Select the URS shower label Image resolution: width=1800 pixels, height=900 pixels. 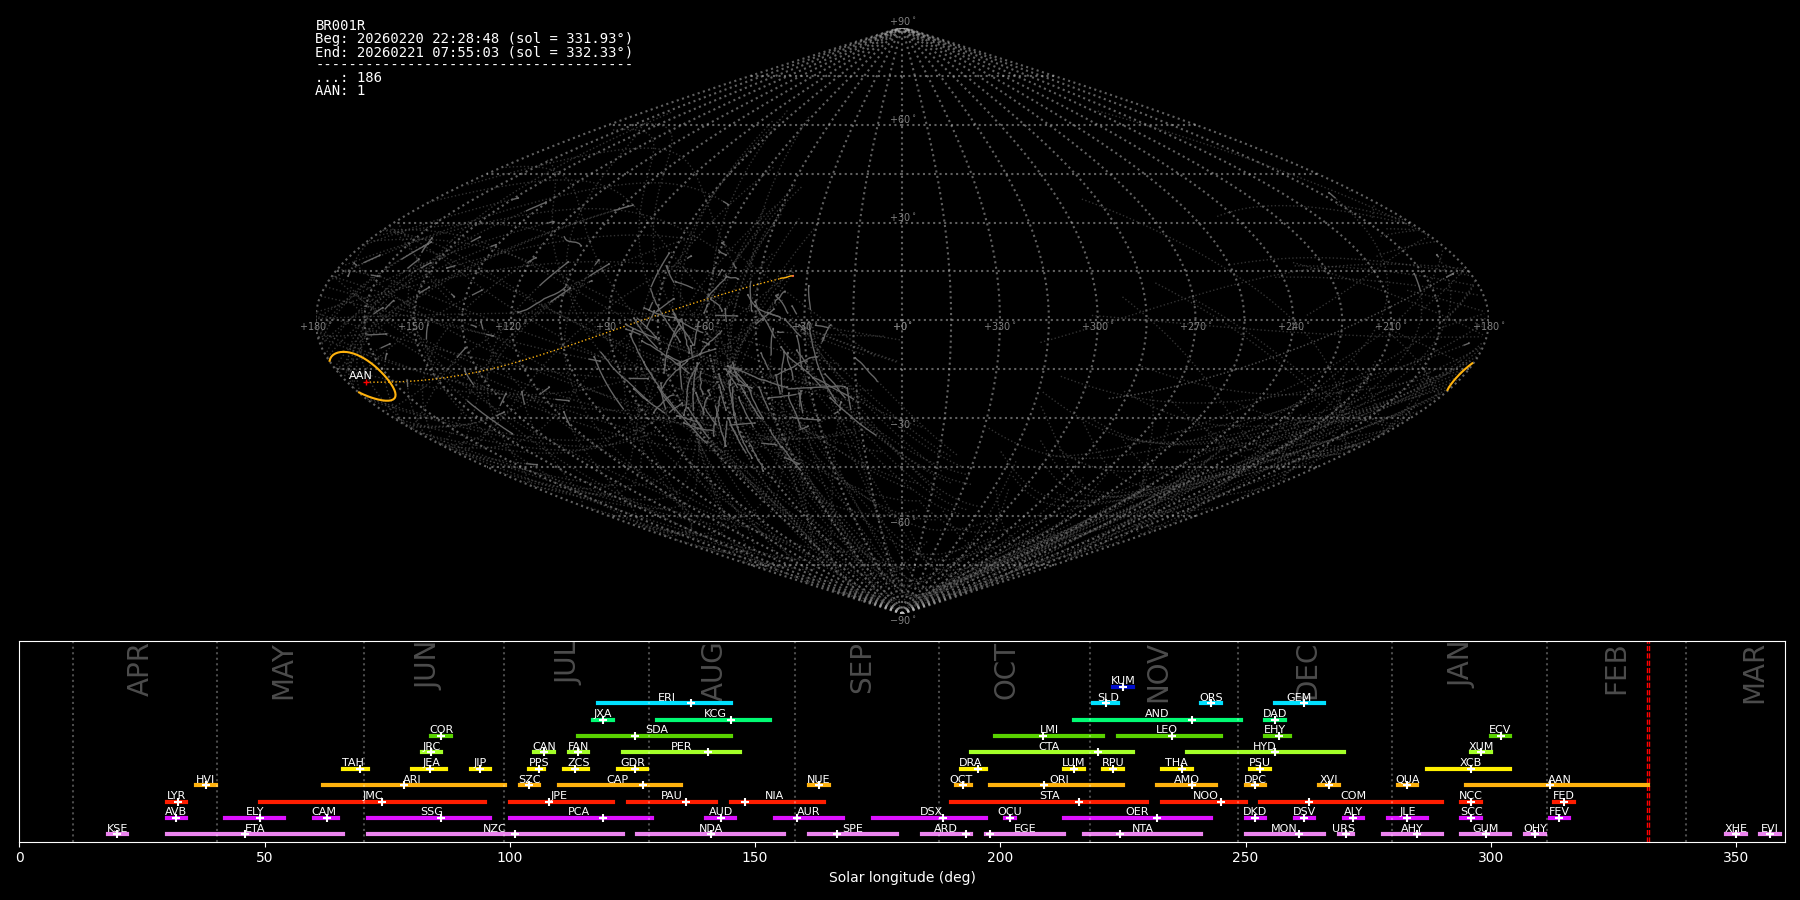click(1343, 829)
